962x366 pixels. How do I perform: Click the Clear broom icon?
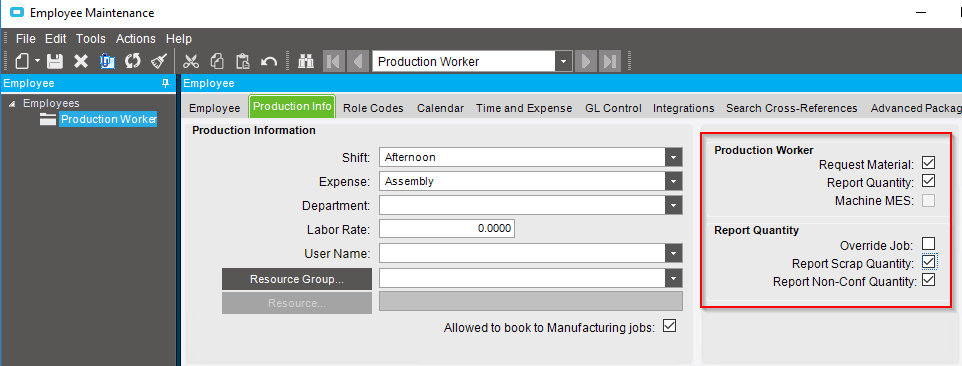(159, 61)
